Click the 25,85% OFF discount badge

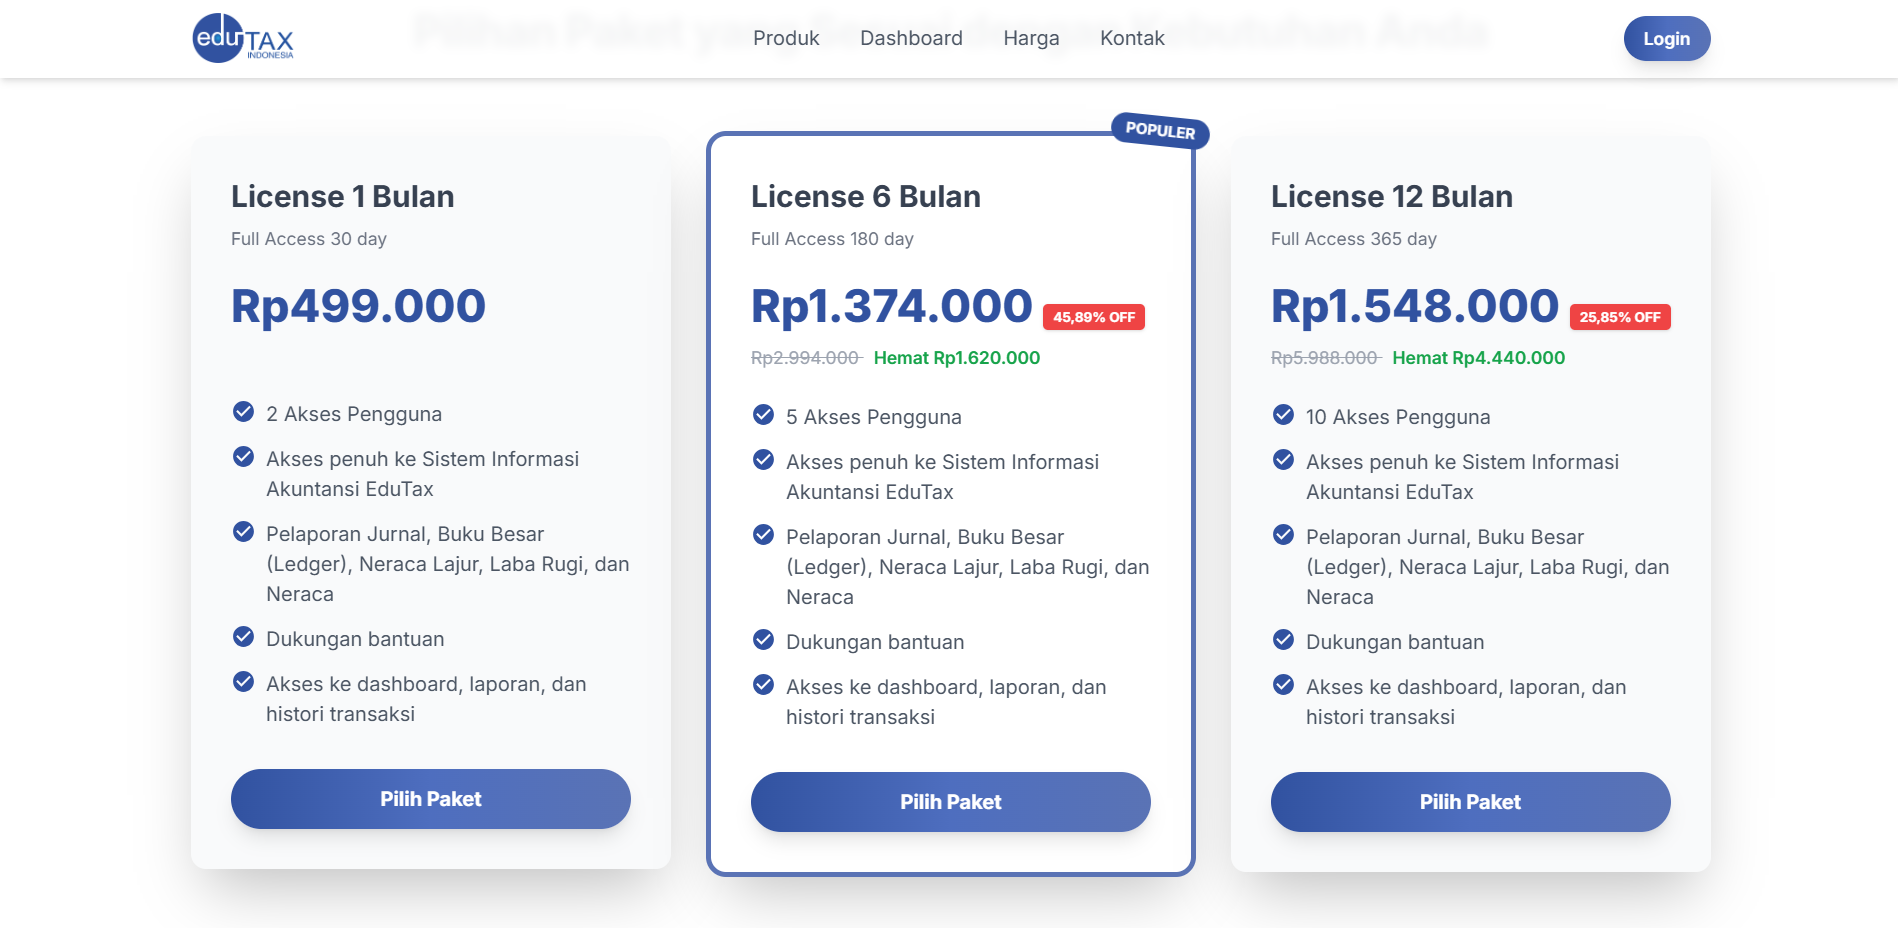coord(1620,317)
